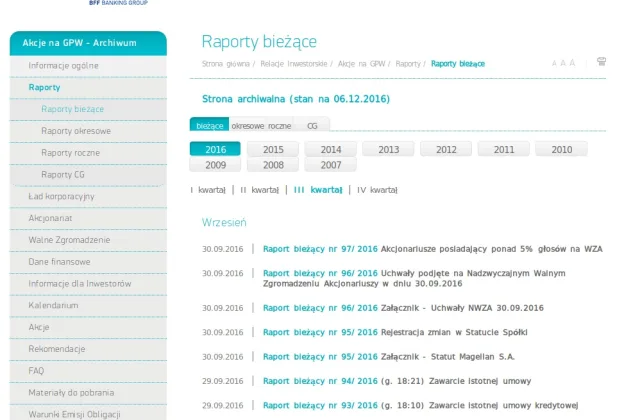
Task: Click the Raporty bieżące page title
Action: [259, 42]
